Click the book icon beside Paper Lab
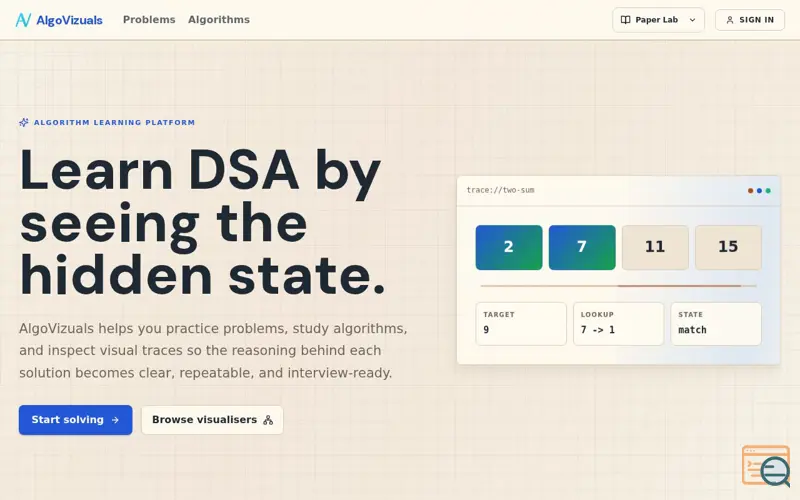 (x=626, y=20)
